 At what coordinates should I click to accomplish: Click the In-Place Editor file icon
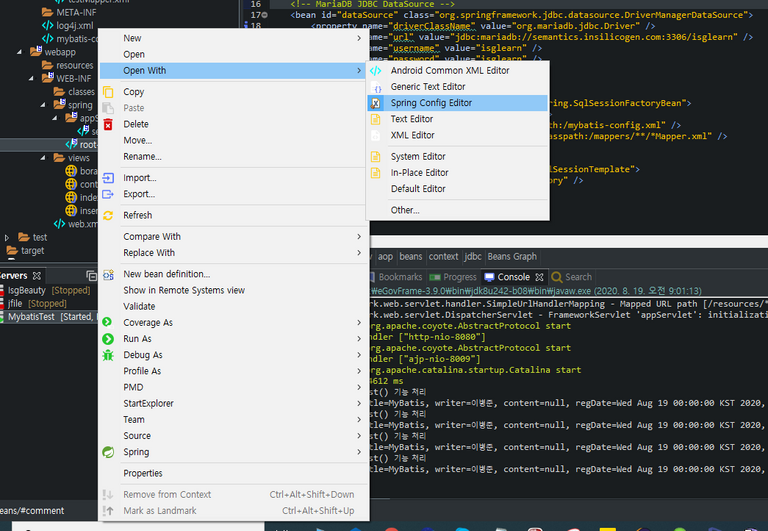(376, 173)
